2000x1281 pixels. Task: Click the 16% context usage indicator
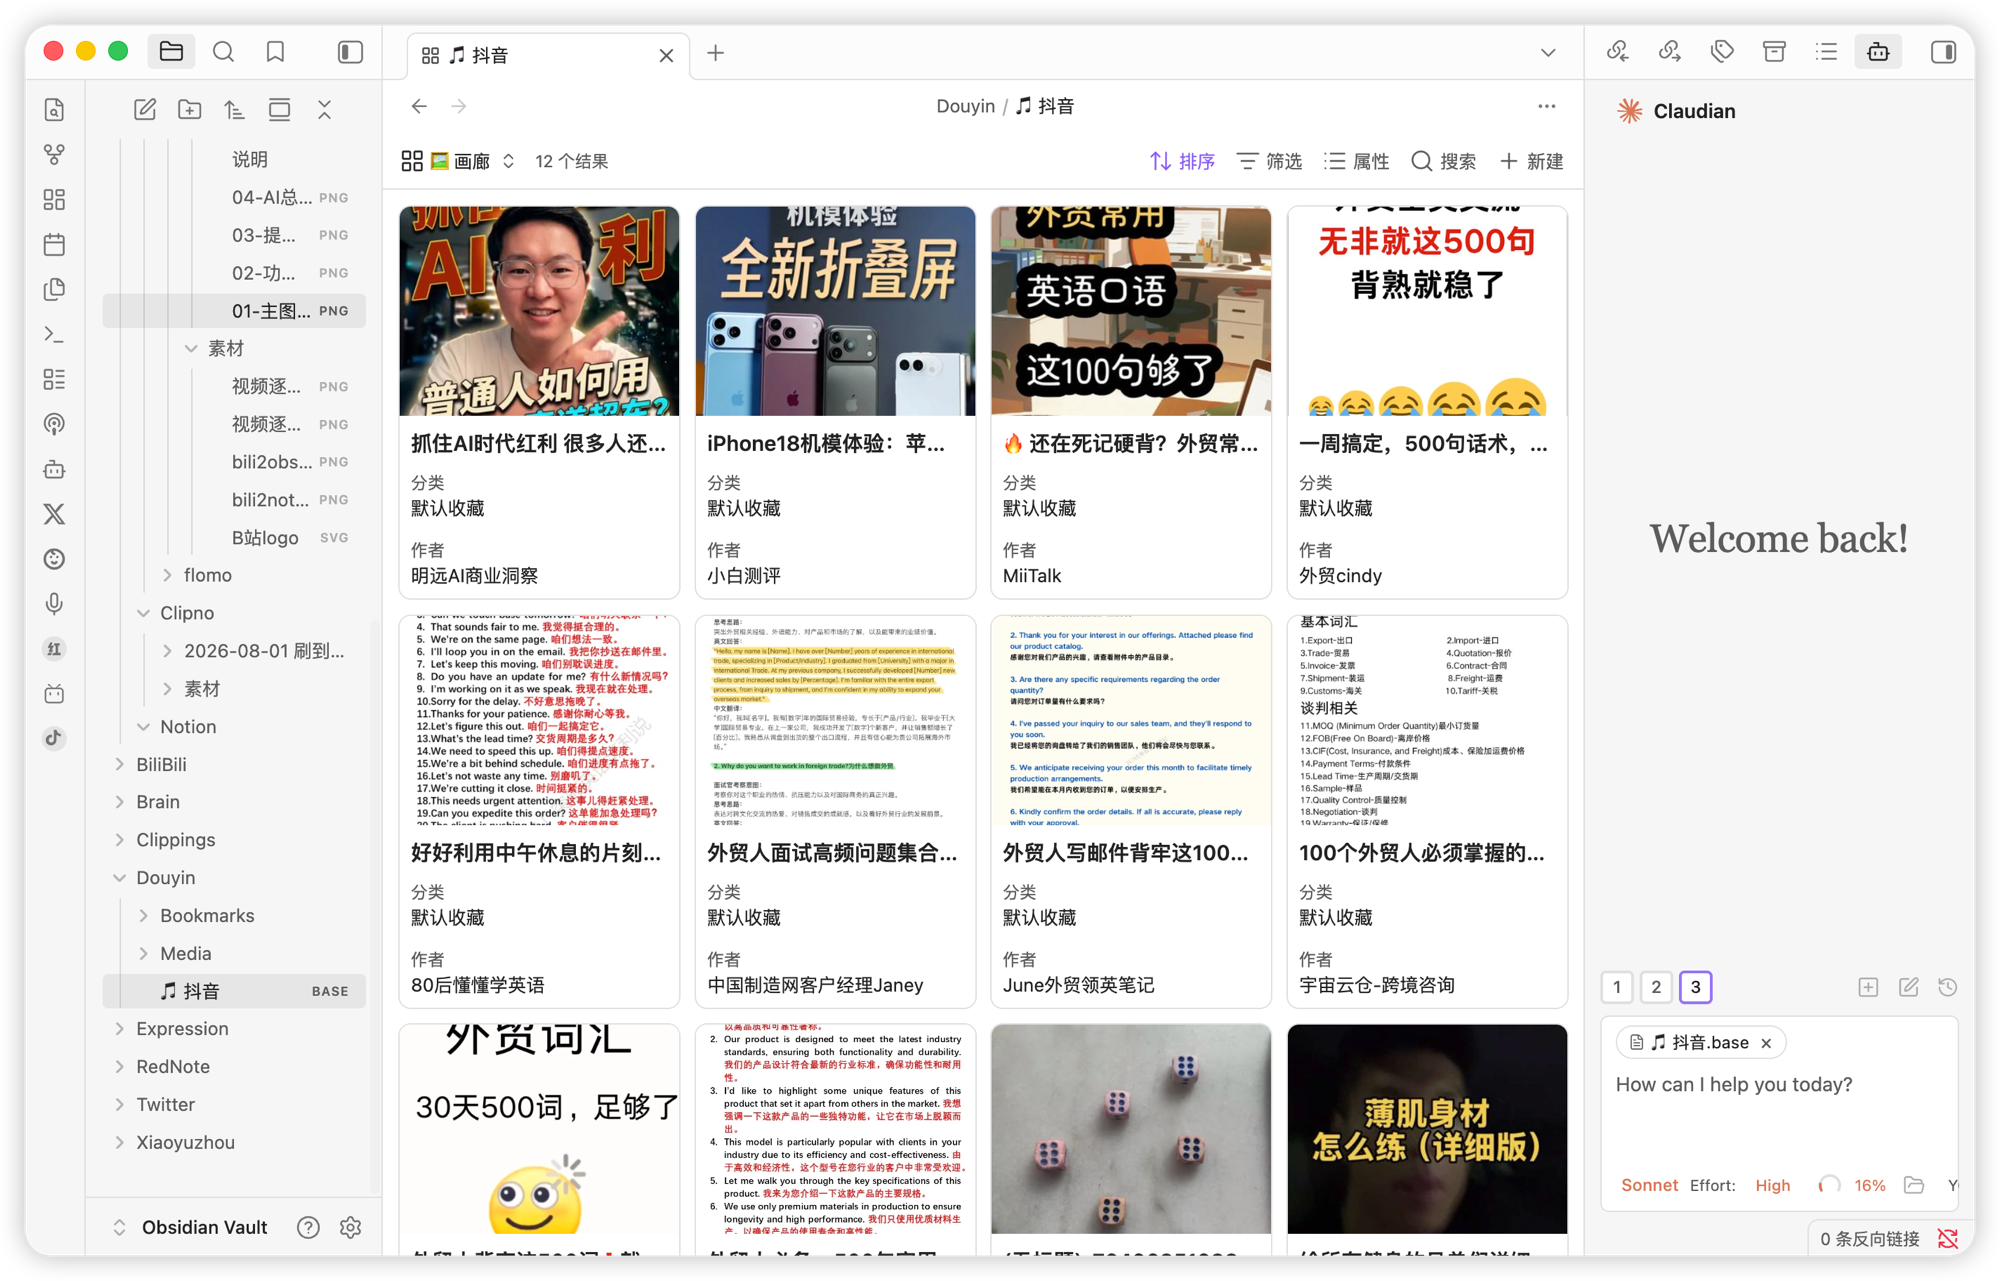(1853, 1185)
